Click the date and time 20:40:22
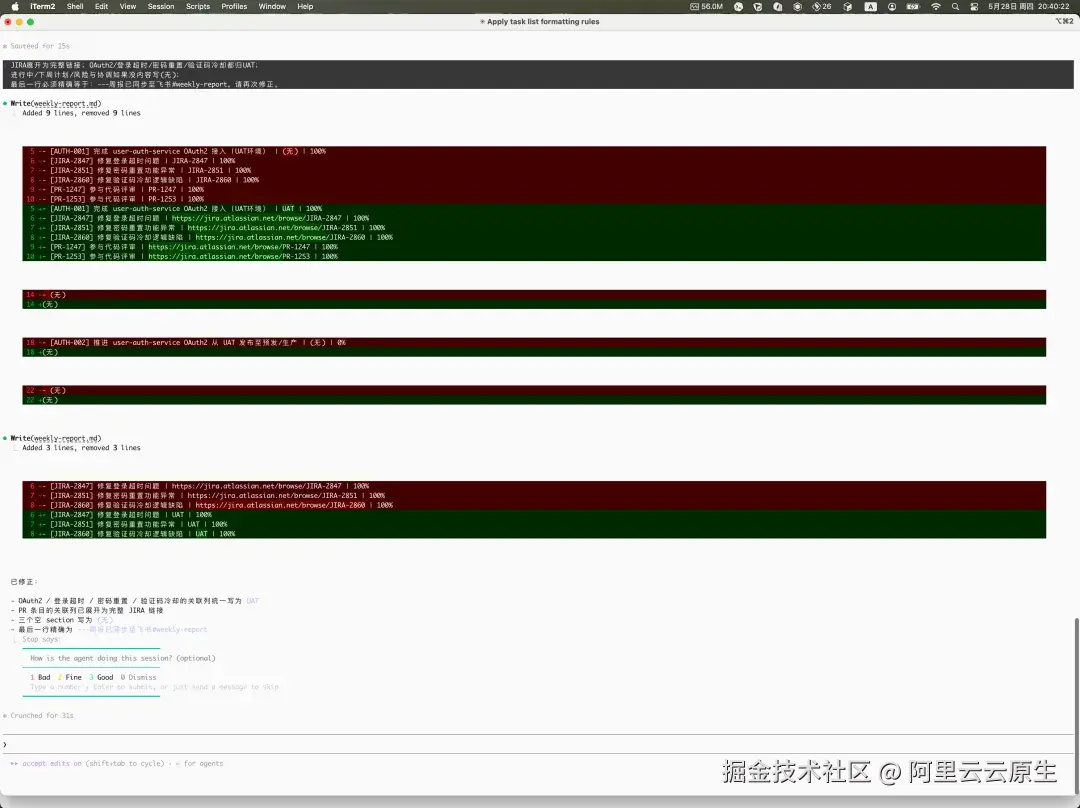The height and width of the screenshot is (808, 1080). point(1029,6)
